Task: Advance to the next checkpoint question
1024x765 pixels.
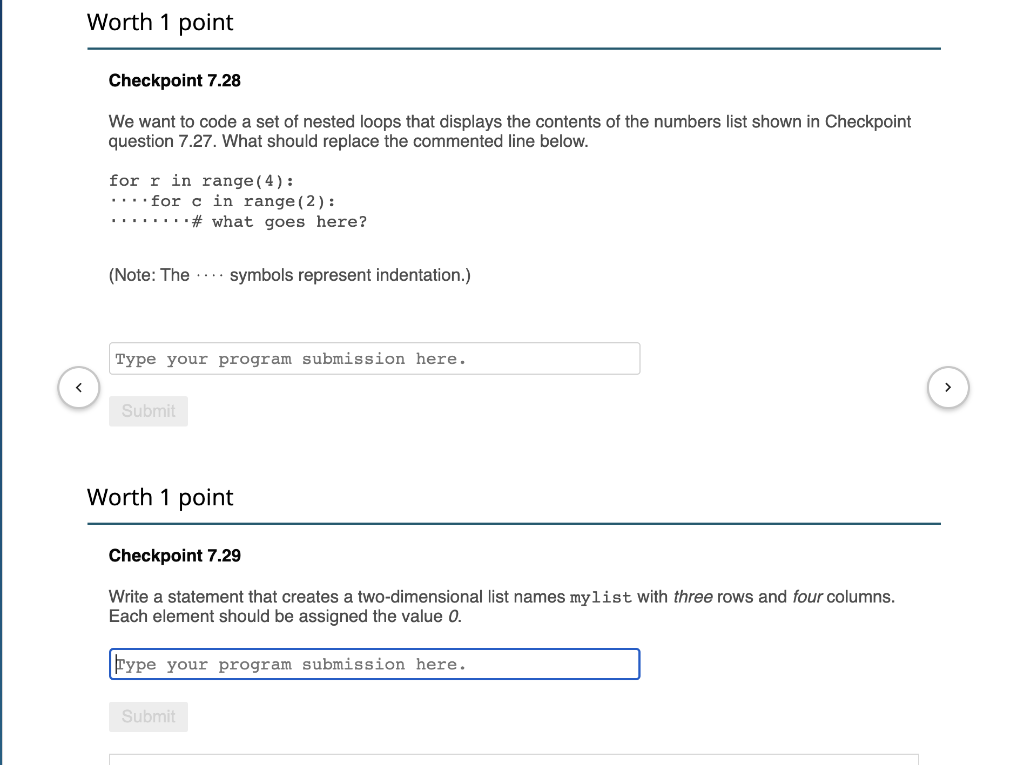Action: [947, 387]
